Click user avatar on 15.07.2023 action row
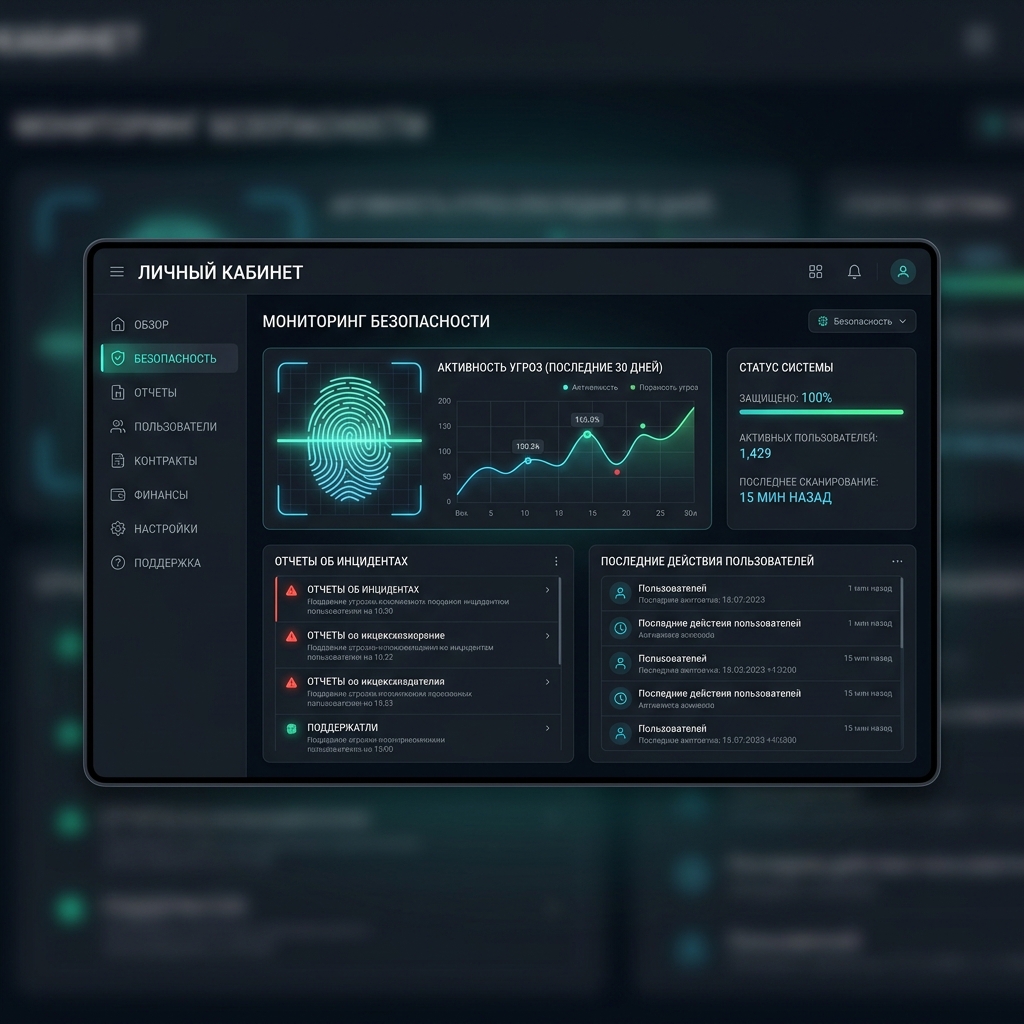This screenshot has height=1024, width=1024. click(x=620, y=733)
